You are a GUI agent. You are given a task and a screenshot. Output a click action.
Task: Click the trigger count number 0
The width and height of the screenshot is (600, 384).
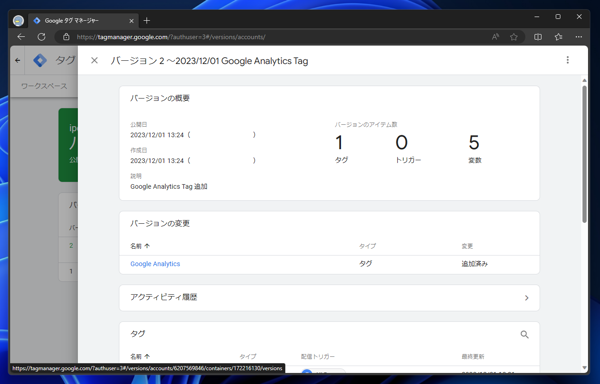coord(401,143)
